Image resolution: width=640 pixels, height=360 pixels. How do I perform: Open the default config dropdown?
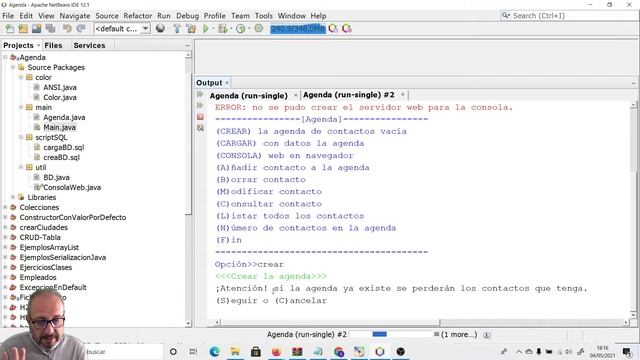122,29
